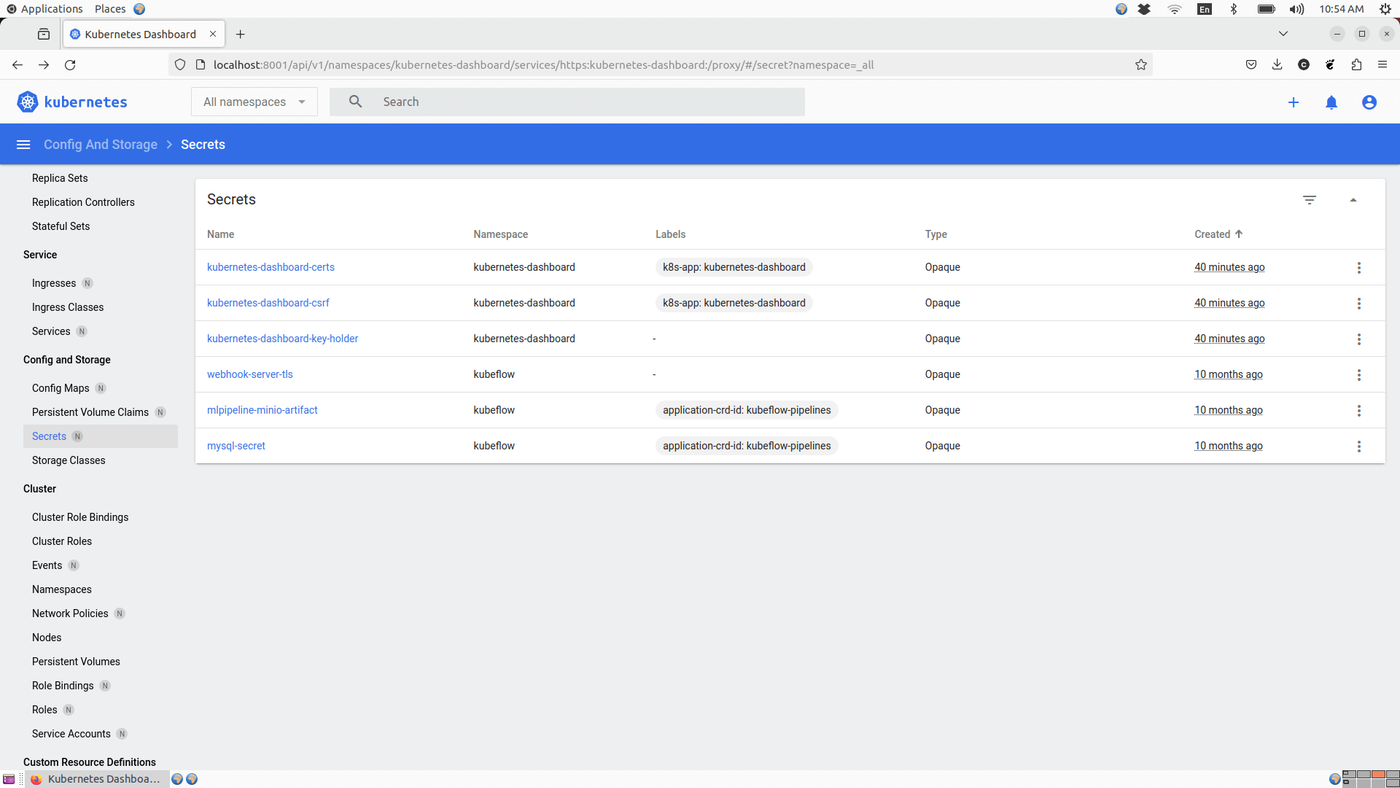The width and height of the screenshot is (1400, 788).
Task: Click the filter icon in Secrets card
Action: (x=1309, y=200)
